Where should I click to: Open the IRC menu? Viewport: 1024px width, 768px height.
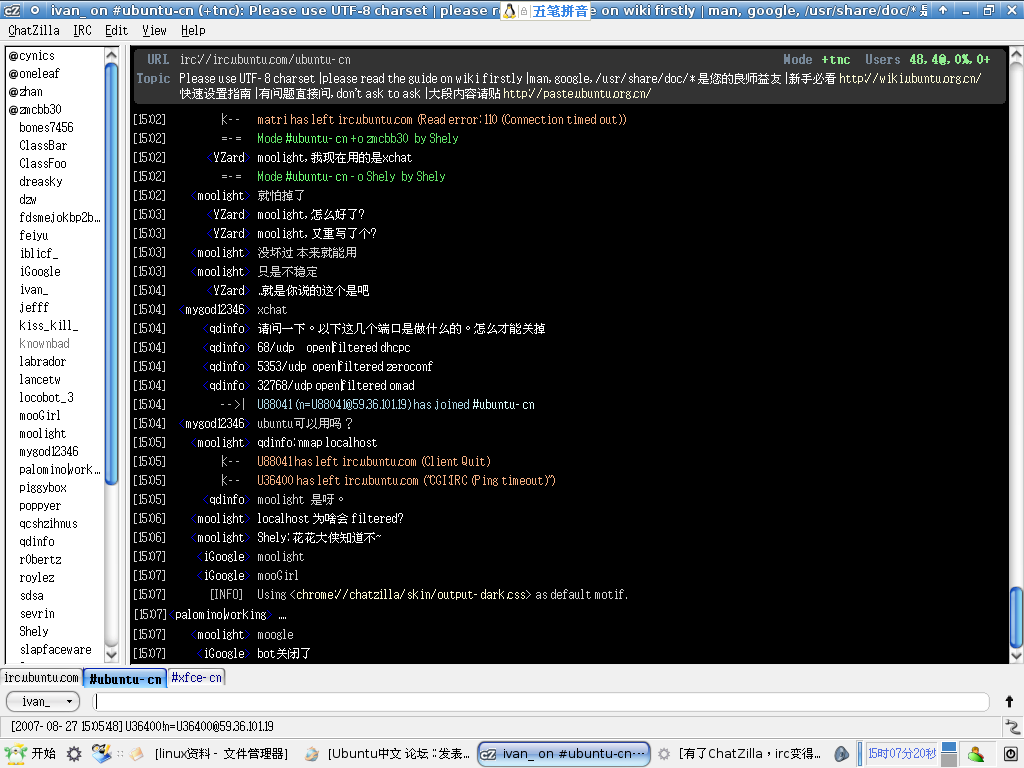[82, 30]
